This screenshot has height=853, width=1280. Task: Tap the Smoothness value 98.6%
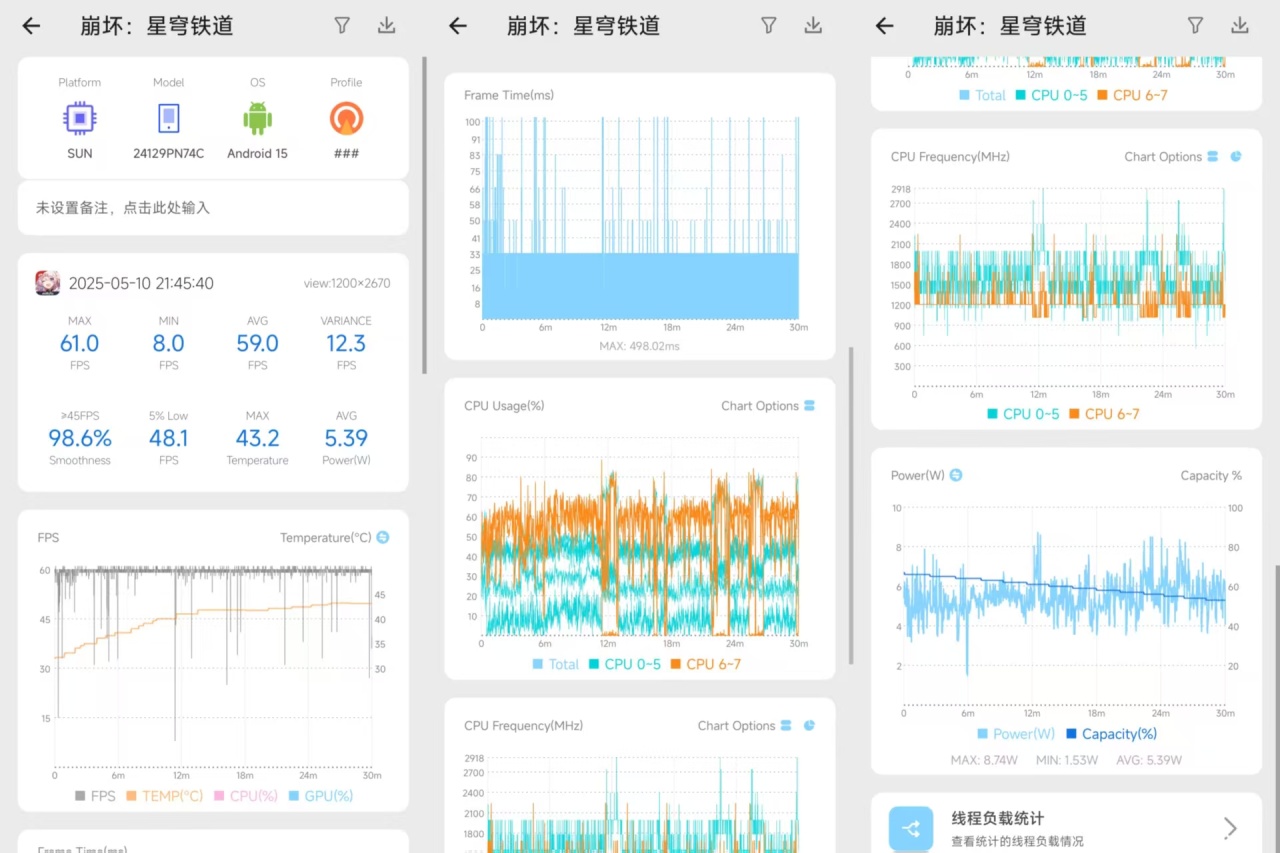[80, 439]
